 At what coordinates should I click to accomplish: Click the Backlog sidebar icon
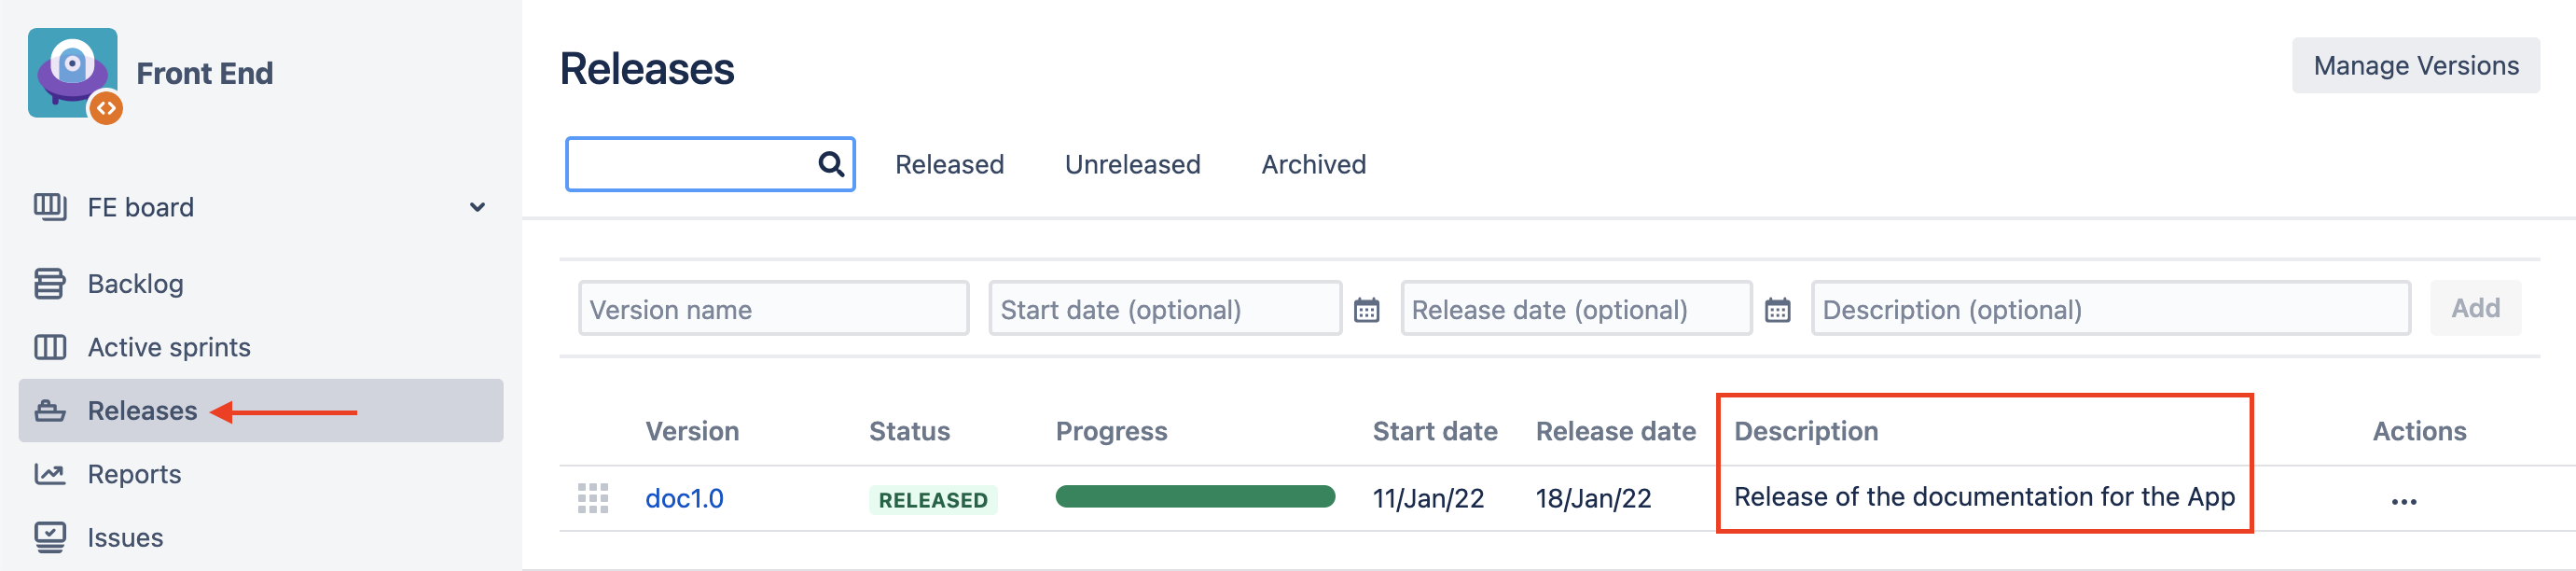(50, 284)
